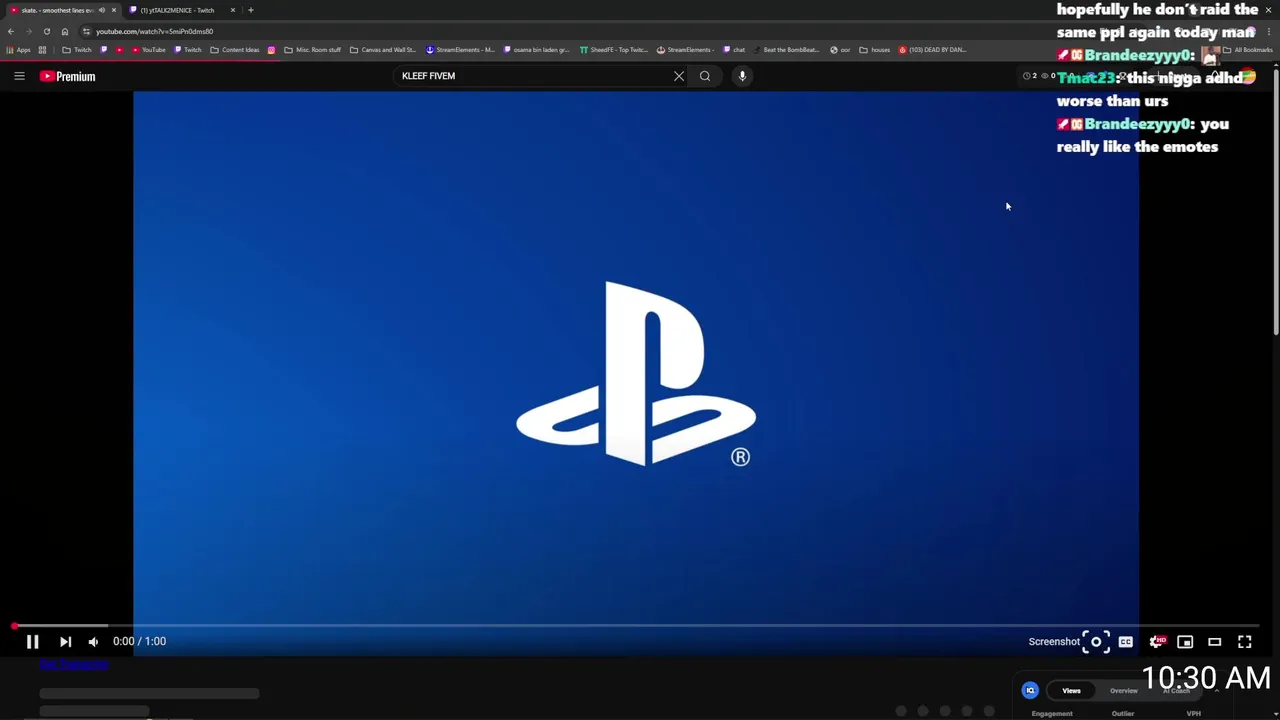Select the Views tab in analytics widget
The height and width of the screenshot is (720, 1280).
click(1071, 691)
